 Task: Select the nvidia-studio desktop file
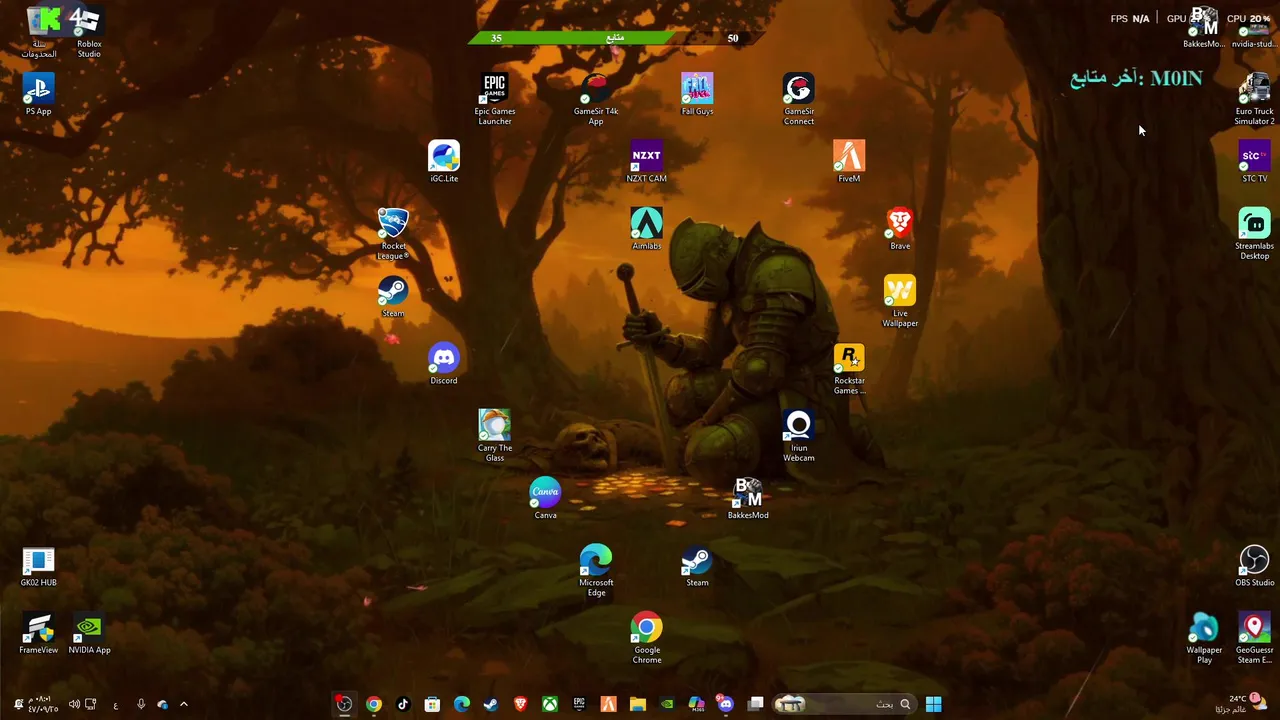(1254, 32)
